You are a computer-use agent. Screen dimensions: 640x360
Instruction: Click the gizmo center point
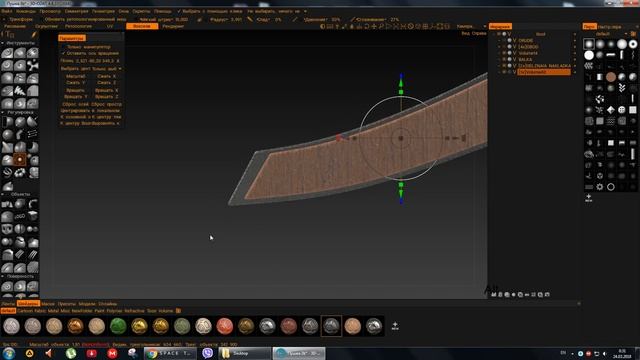point(401,138)
